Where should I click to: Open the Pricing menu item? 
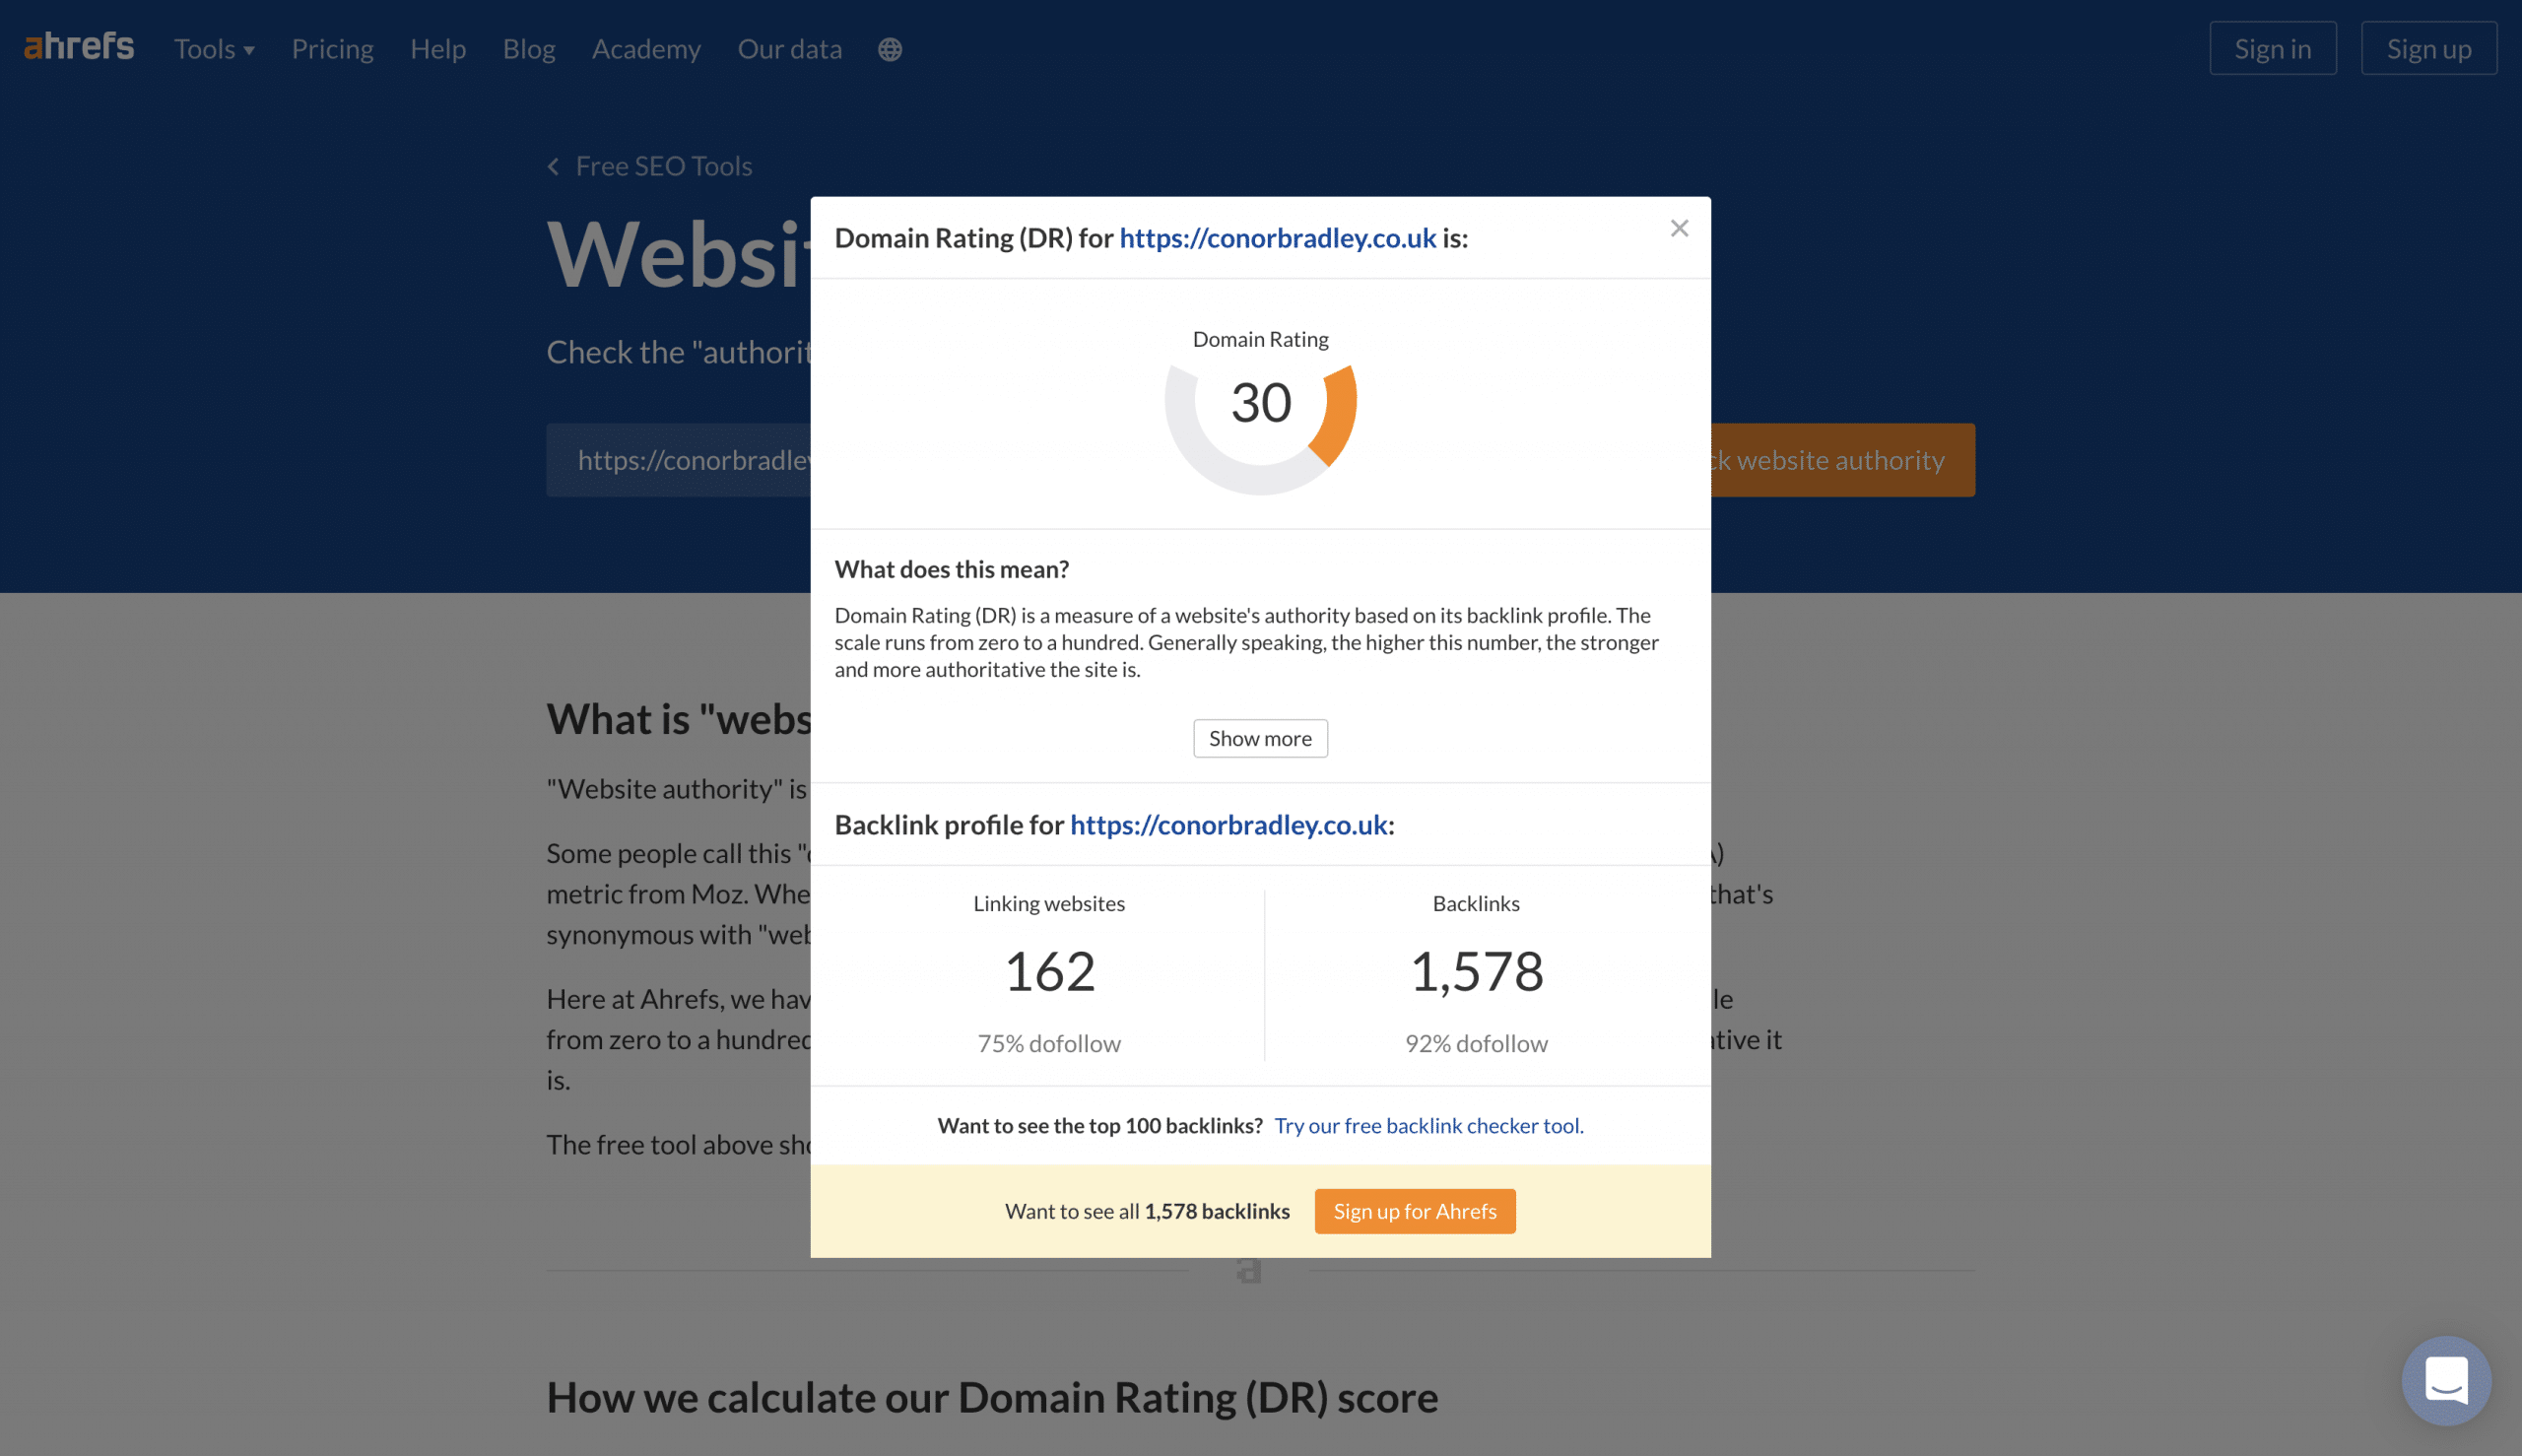(x=333, y=49)
